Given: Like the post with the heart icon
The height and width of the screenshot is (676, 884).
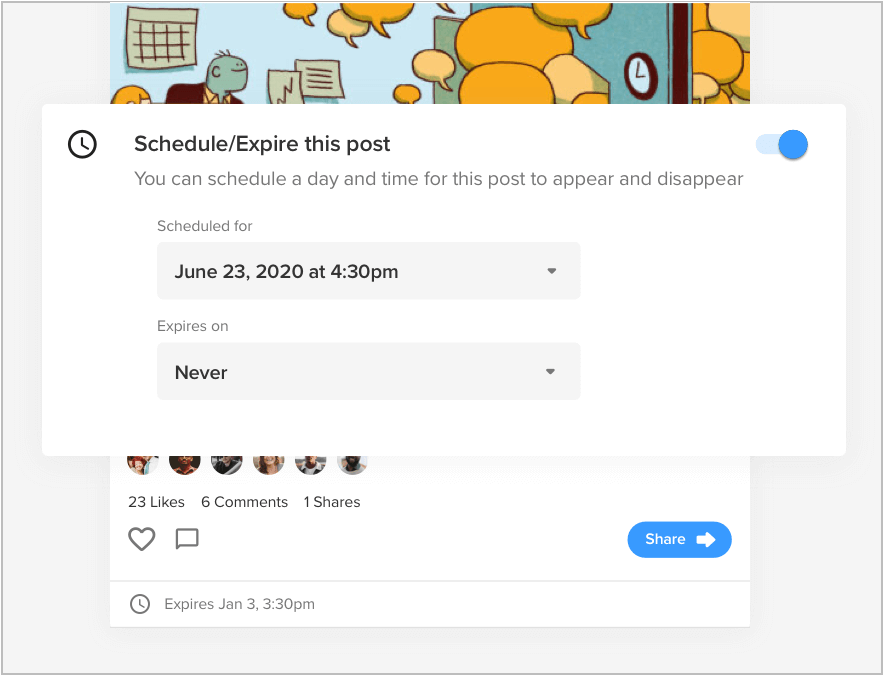Looking at the screenshot, I should point(142,539).
